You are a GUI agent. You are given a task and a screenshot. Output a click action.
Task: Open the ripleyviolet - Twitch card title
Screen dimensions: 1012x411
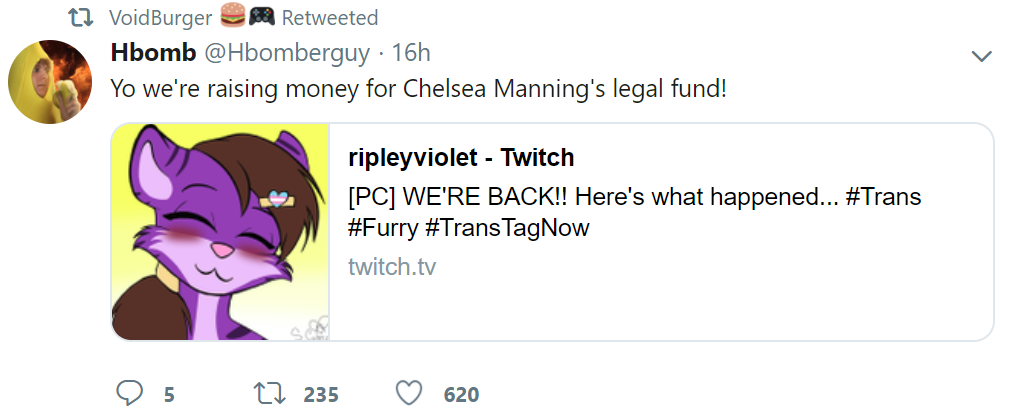(x=461, y=157)
